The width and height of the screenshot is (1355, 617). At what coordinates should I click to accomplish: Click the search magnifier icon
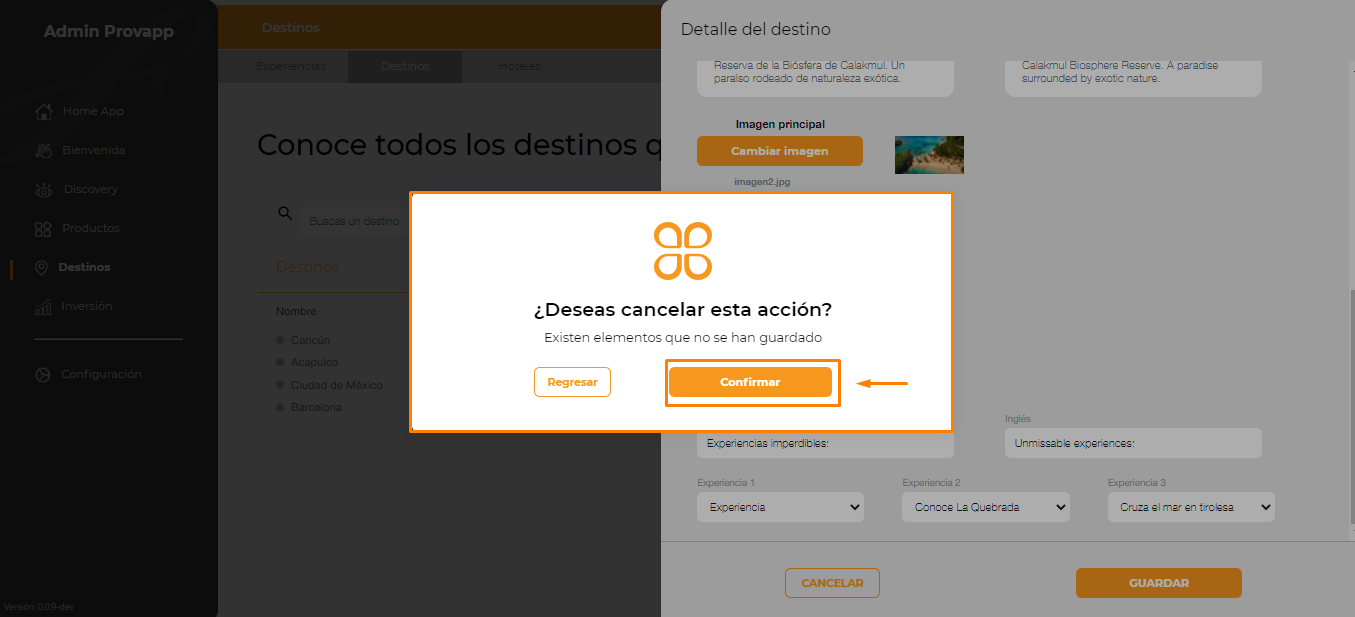[x=285, y=213]
